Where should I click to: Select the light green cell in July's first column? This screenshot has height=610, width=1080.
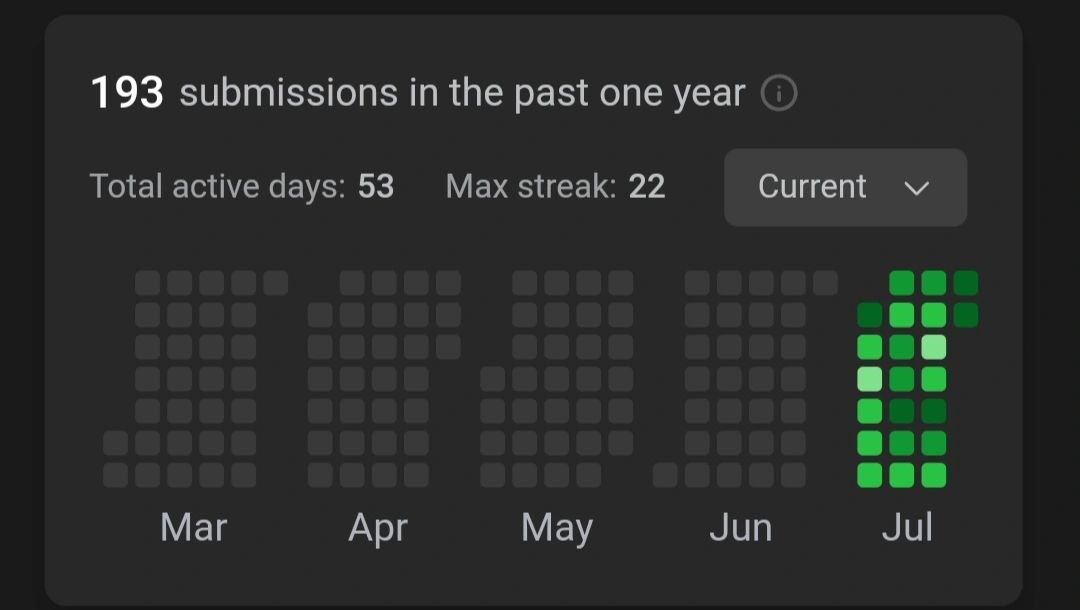pyautogui.click(x=869, y=379)
